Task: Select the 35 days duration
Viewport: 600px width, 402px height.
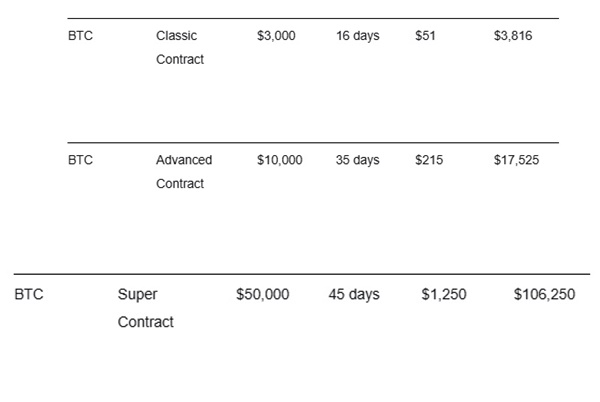Action: pos(357,160)
